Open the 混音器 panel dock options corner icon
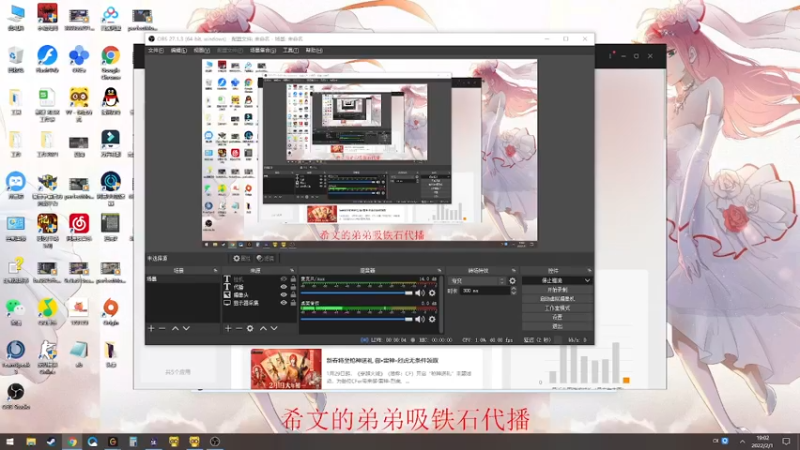Image resolution: width=800 pixels, height=450 pixels. click(x=439, y=270)
